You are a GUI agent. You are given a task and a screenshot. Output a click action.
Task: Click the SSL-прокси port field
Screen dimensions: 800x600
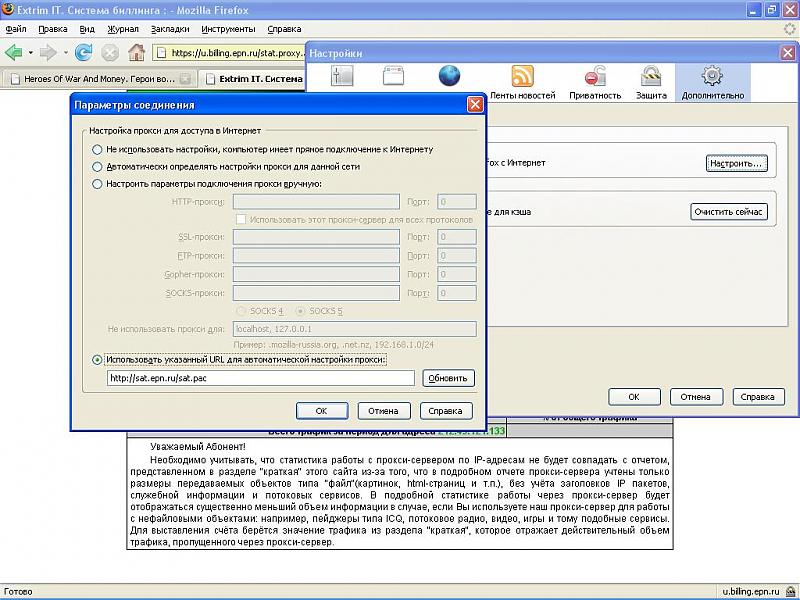point(457,237)
